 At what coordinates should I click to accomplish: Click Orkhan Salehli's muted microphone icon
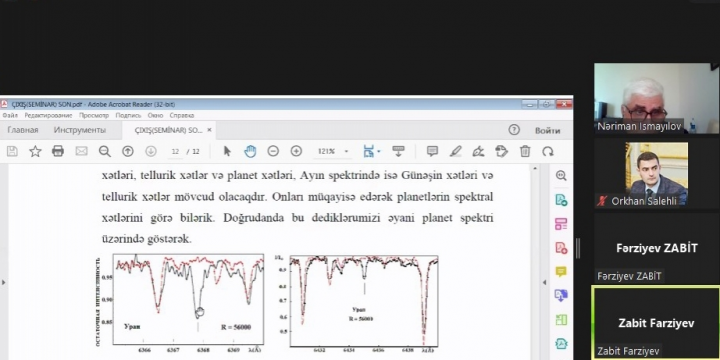click(x=602, y=201)
